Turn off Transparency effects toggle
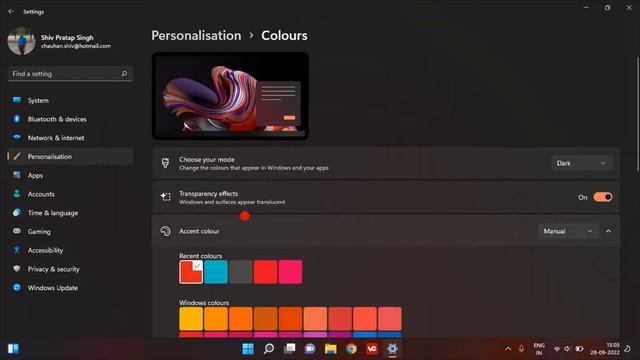This screenshot has height=360, width=640. pos(603,197)
